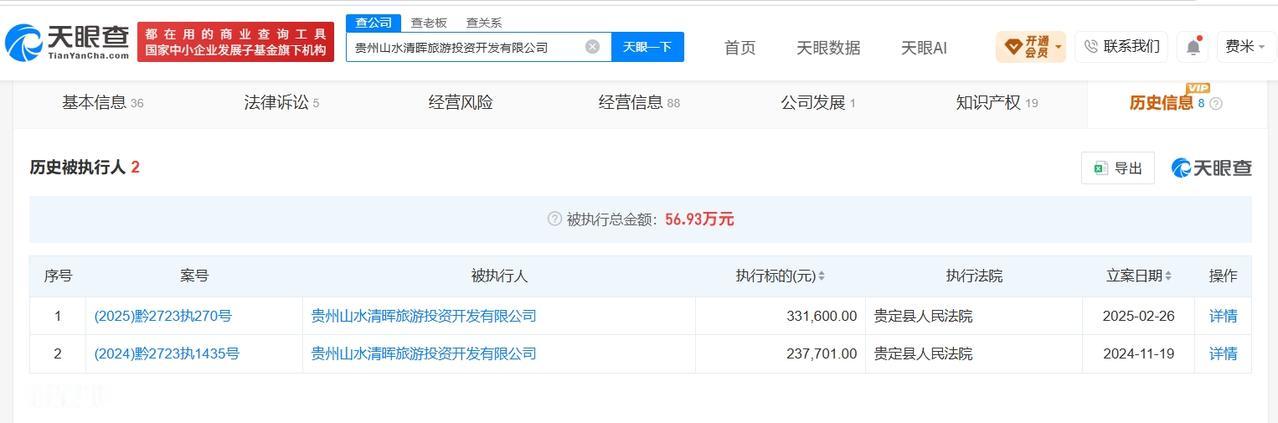Open the 法律诉讼 tab

[281, 102]
